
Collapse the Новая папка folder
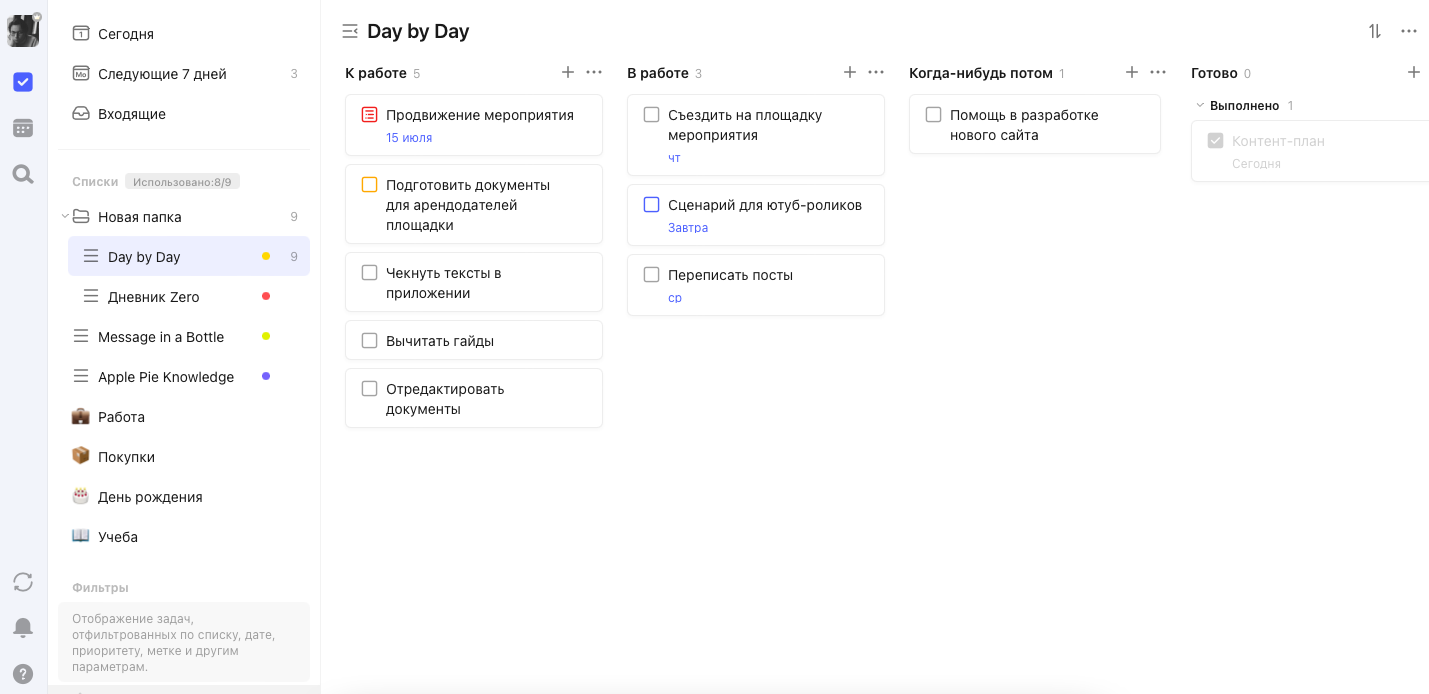coord(65,217)
